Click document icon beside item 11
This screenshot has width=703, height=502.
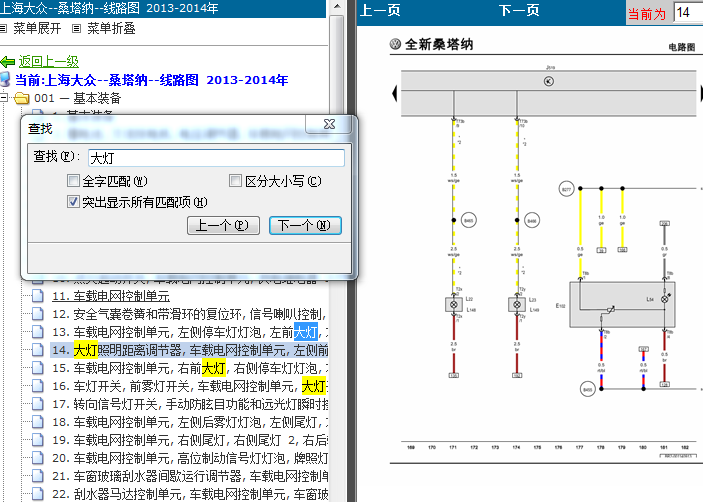coord(38,296)
